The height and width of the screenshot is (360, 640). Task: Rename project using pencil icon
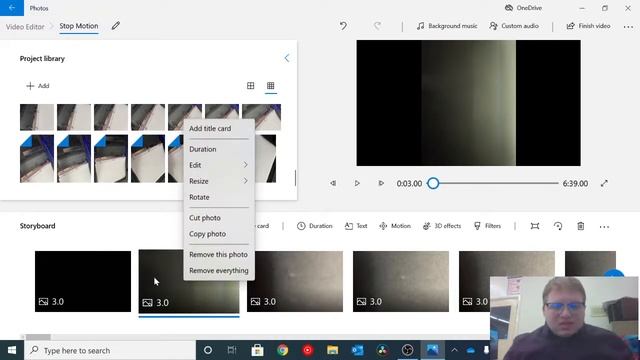[116, 26]
